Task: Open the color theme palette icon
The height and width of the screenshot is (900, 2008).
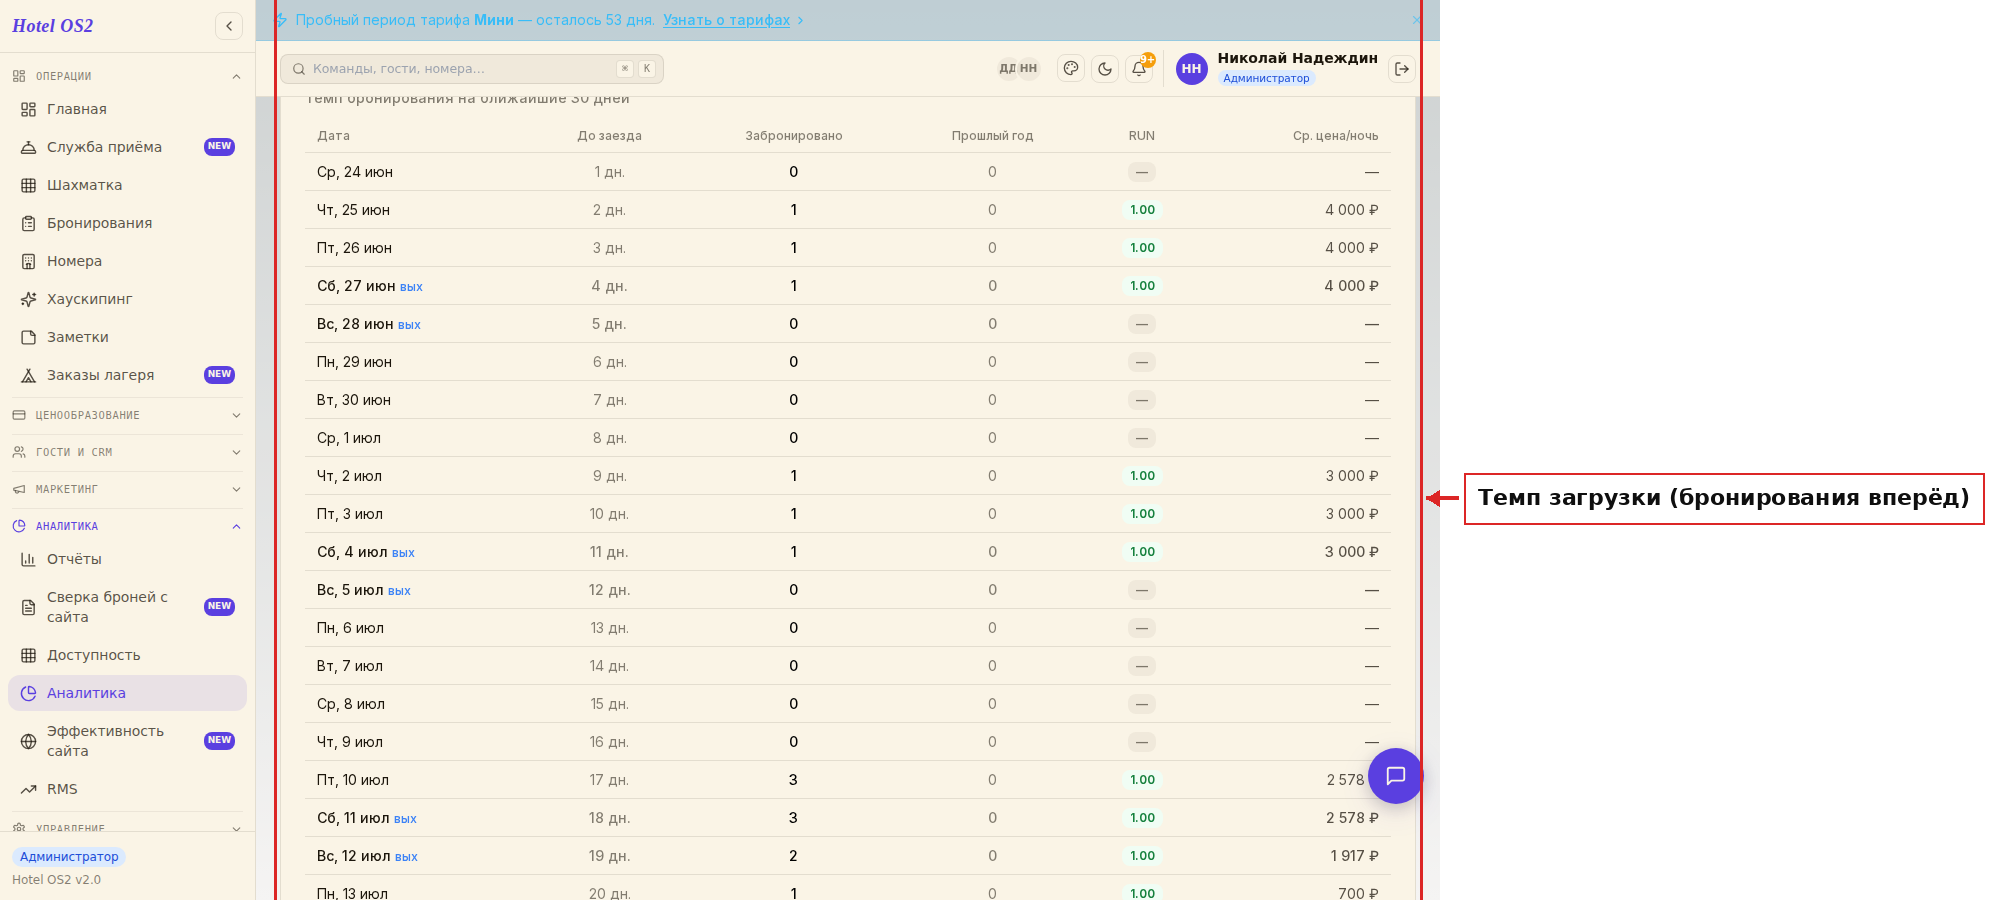Action: pyautogui.click(x=1071, y=69)
